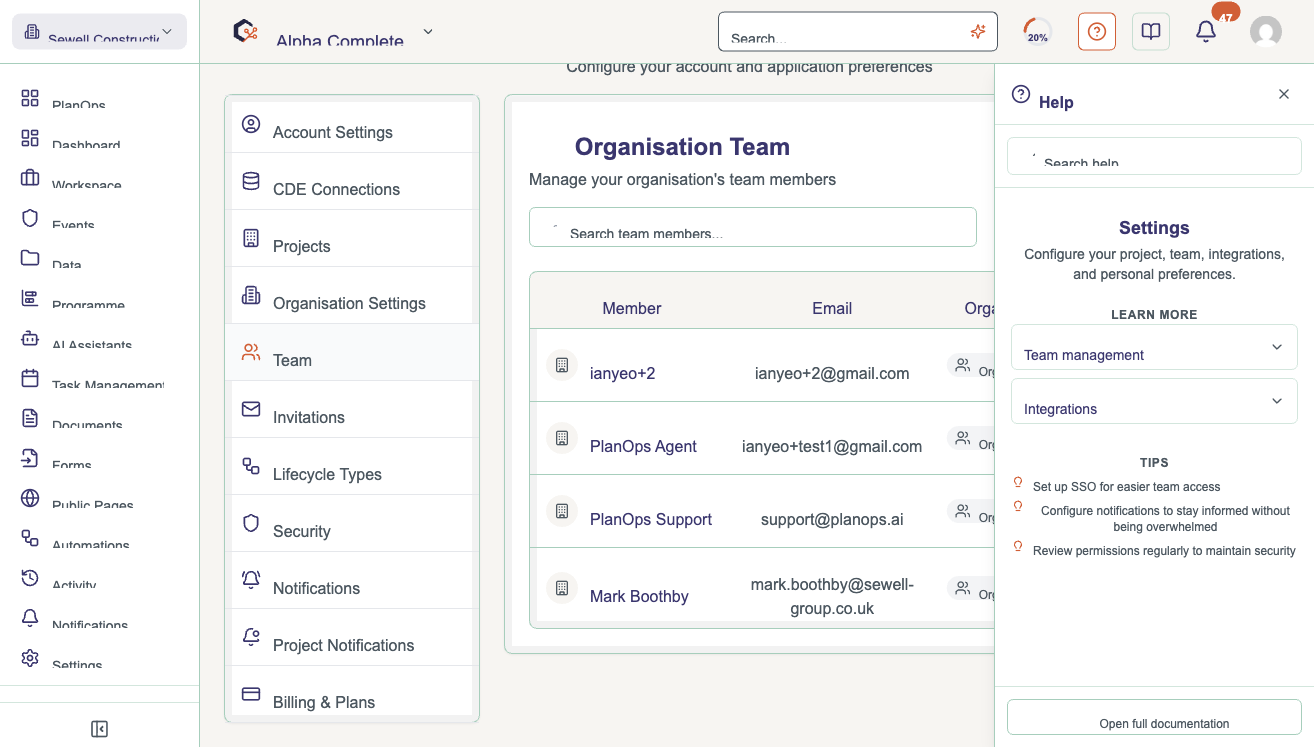Click Mark Boothby's sewell-group email
This screenshot has height=747, width=1314.
832,596
